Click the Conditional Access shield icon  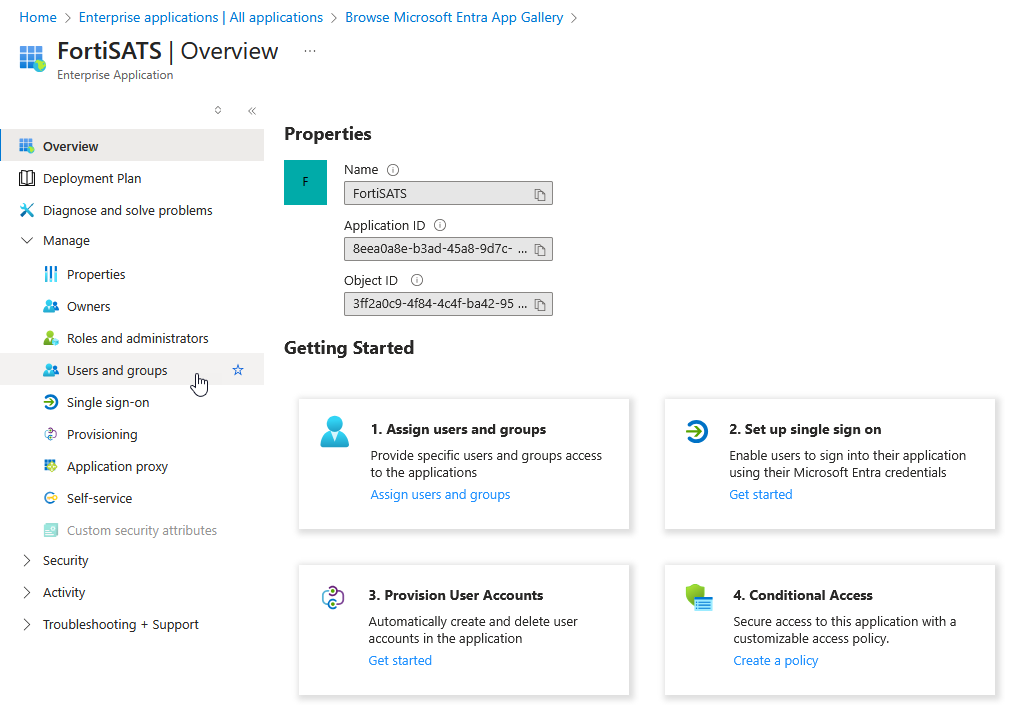tap(700, 597)
